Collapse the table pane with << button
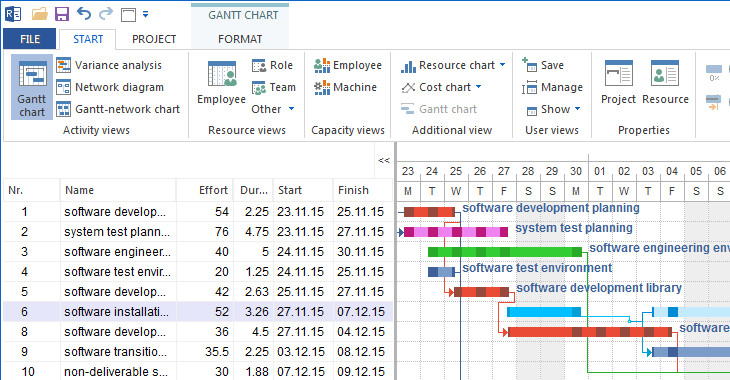The image size is (730, 380). [x=384, y=160]
